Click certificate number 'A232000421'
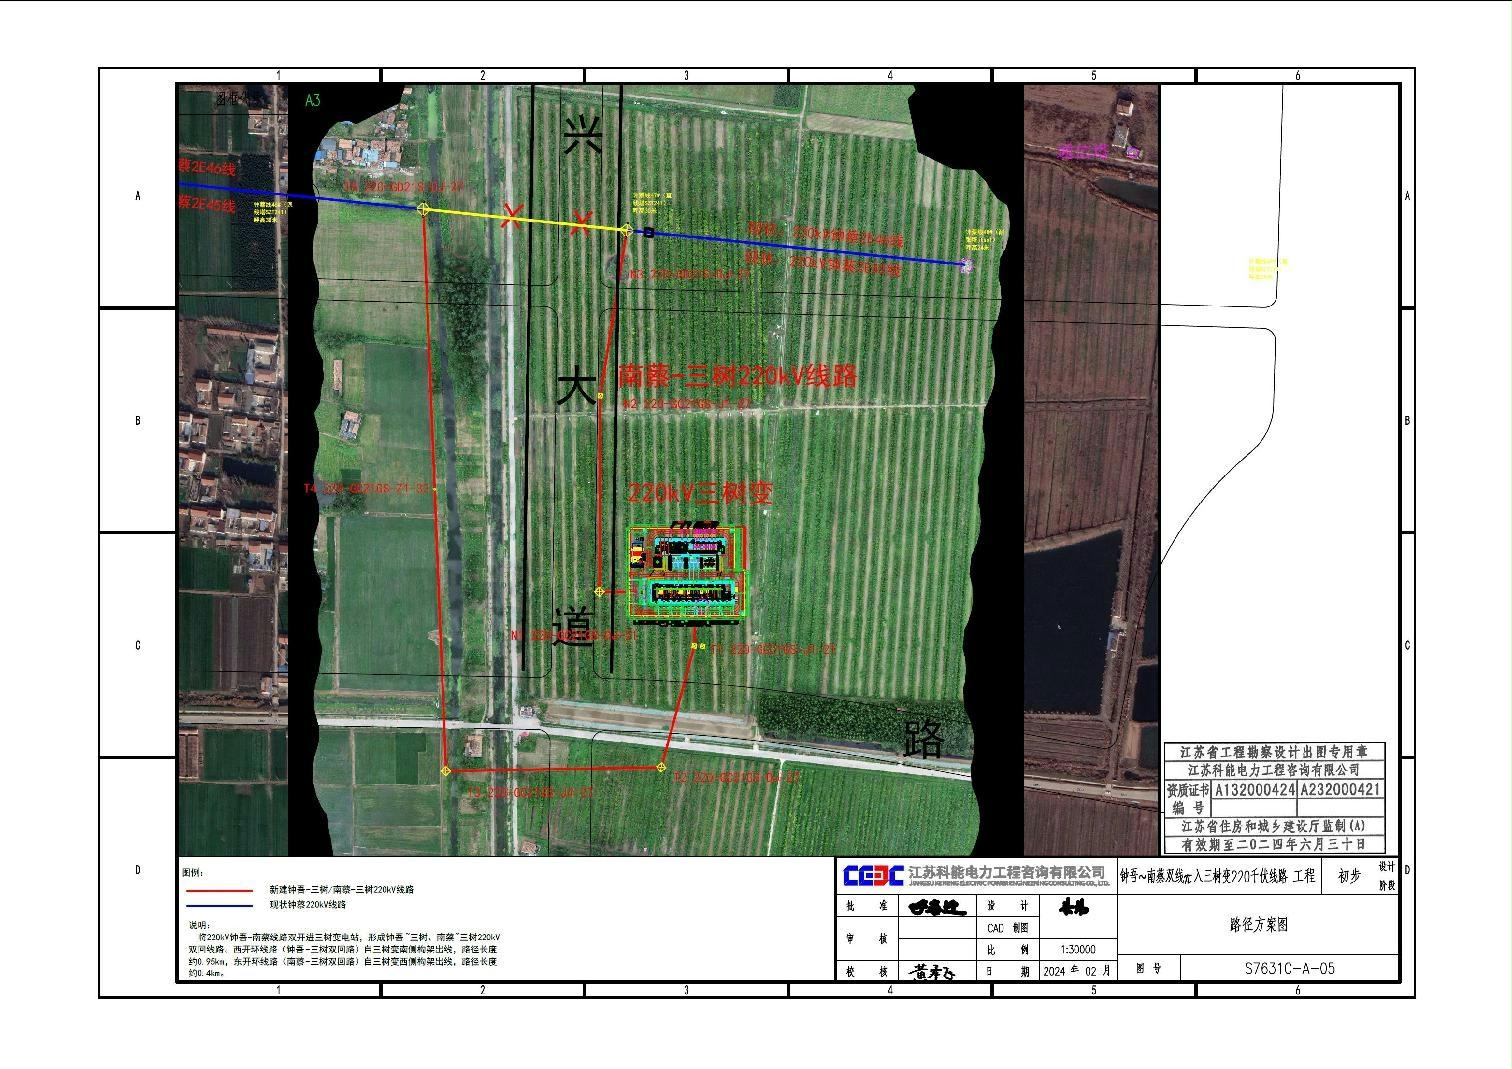This screenshot has height=1069, width=1512. coord(1340,789)
